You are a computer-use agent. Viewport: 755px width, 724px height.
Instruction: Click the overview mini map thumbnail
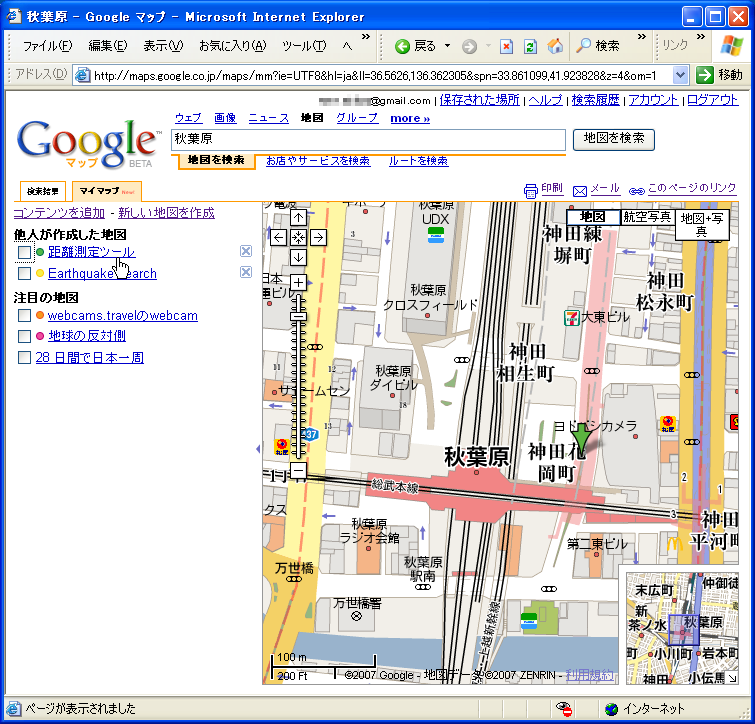pyautogui.click(x=682, y=629)
